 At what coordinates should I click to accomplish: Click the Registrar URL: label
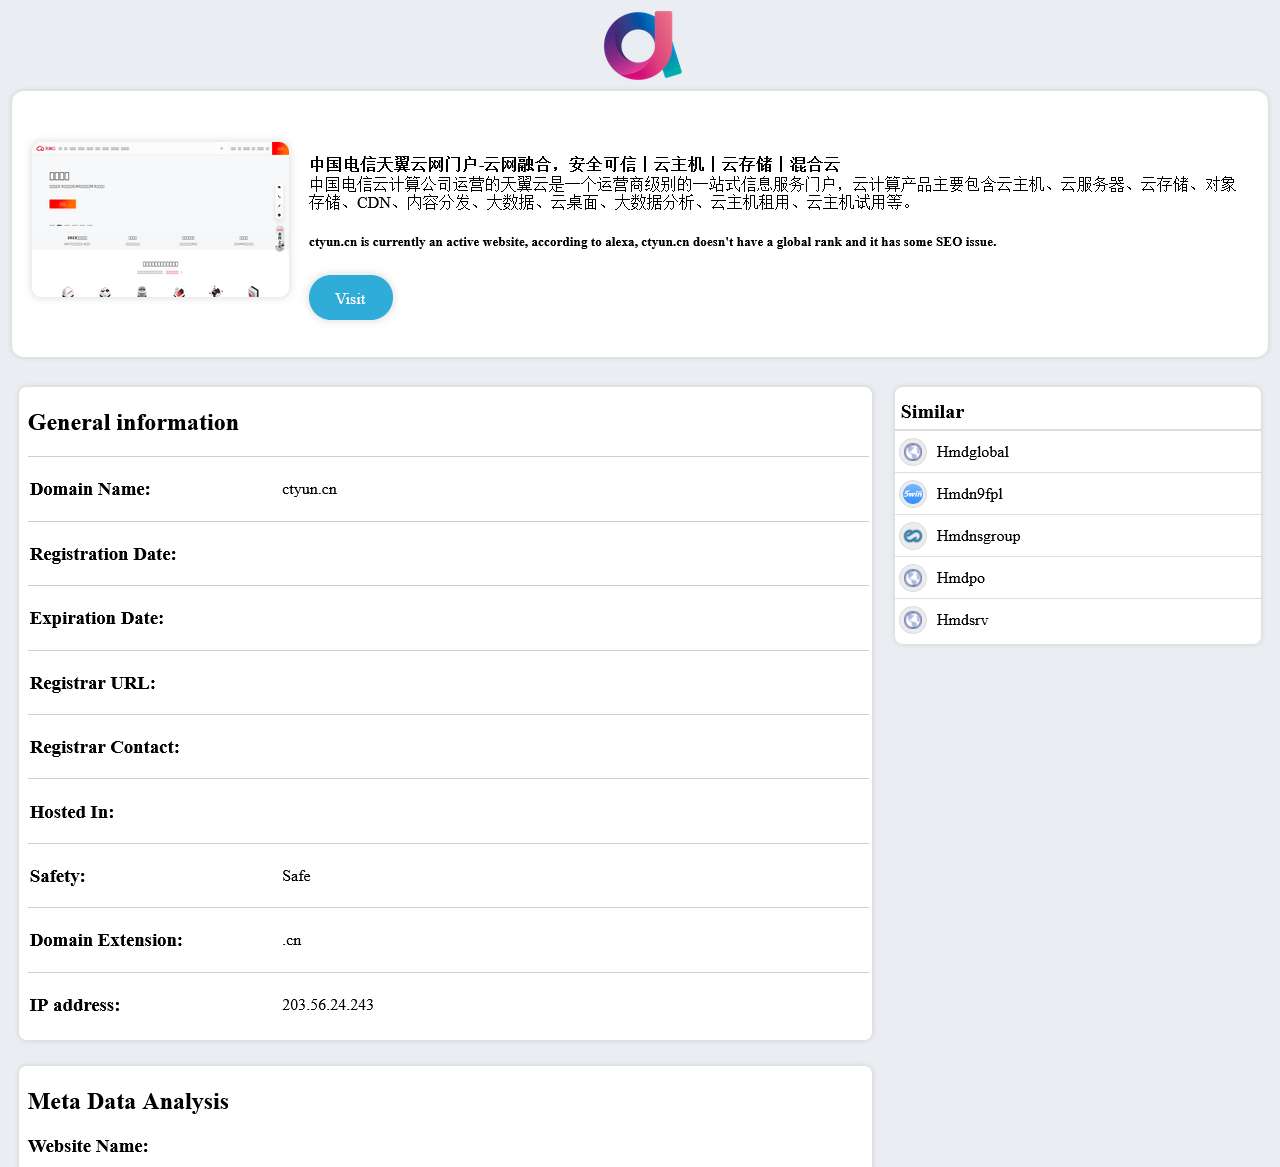click(x=93, y=683)
